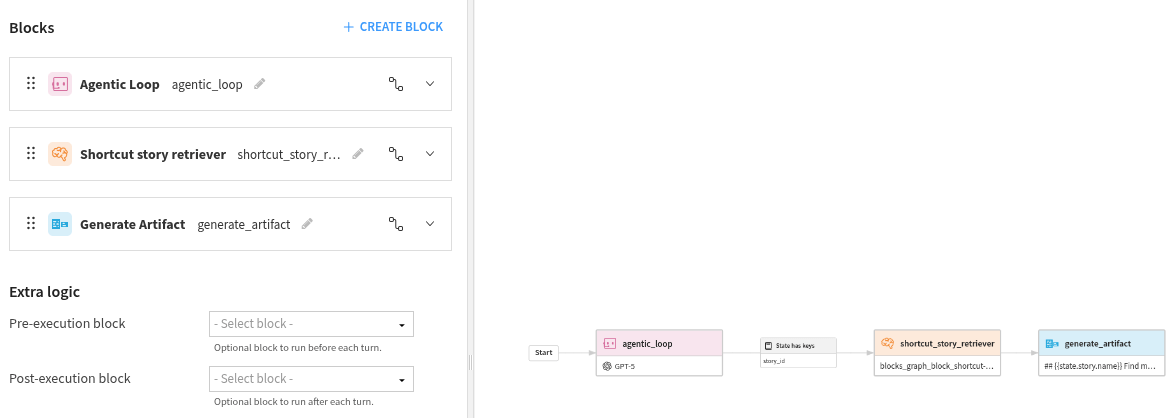Open the Post-execution block dropdown
1174x418 pixels.
pyautogui.click(x=311, y=379)
